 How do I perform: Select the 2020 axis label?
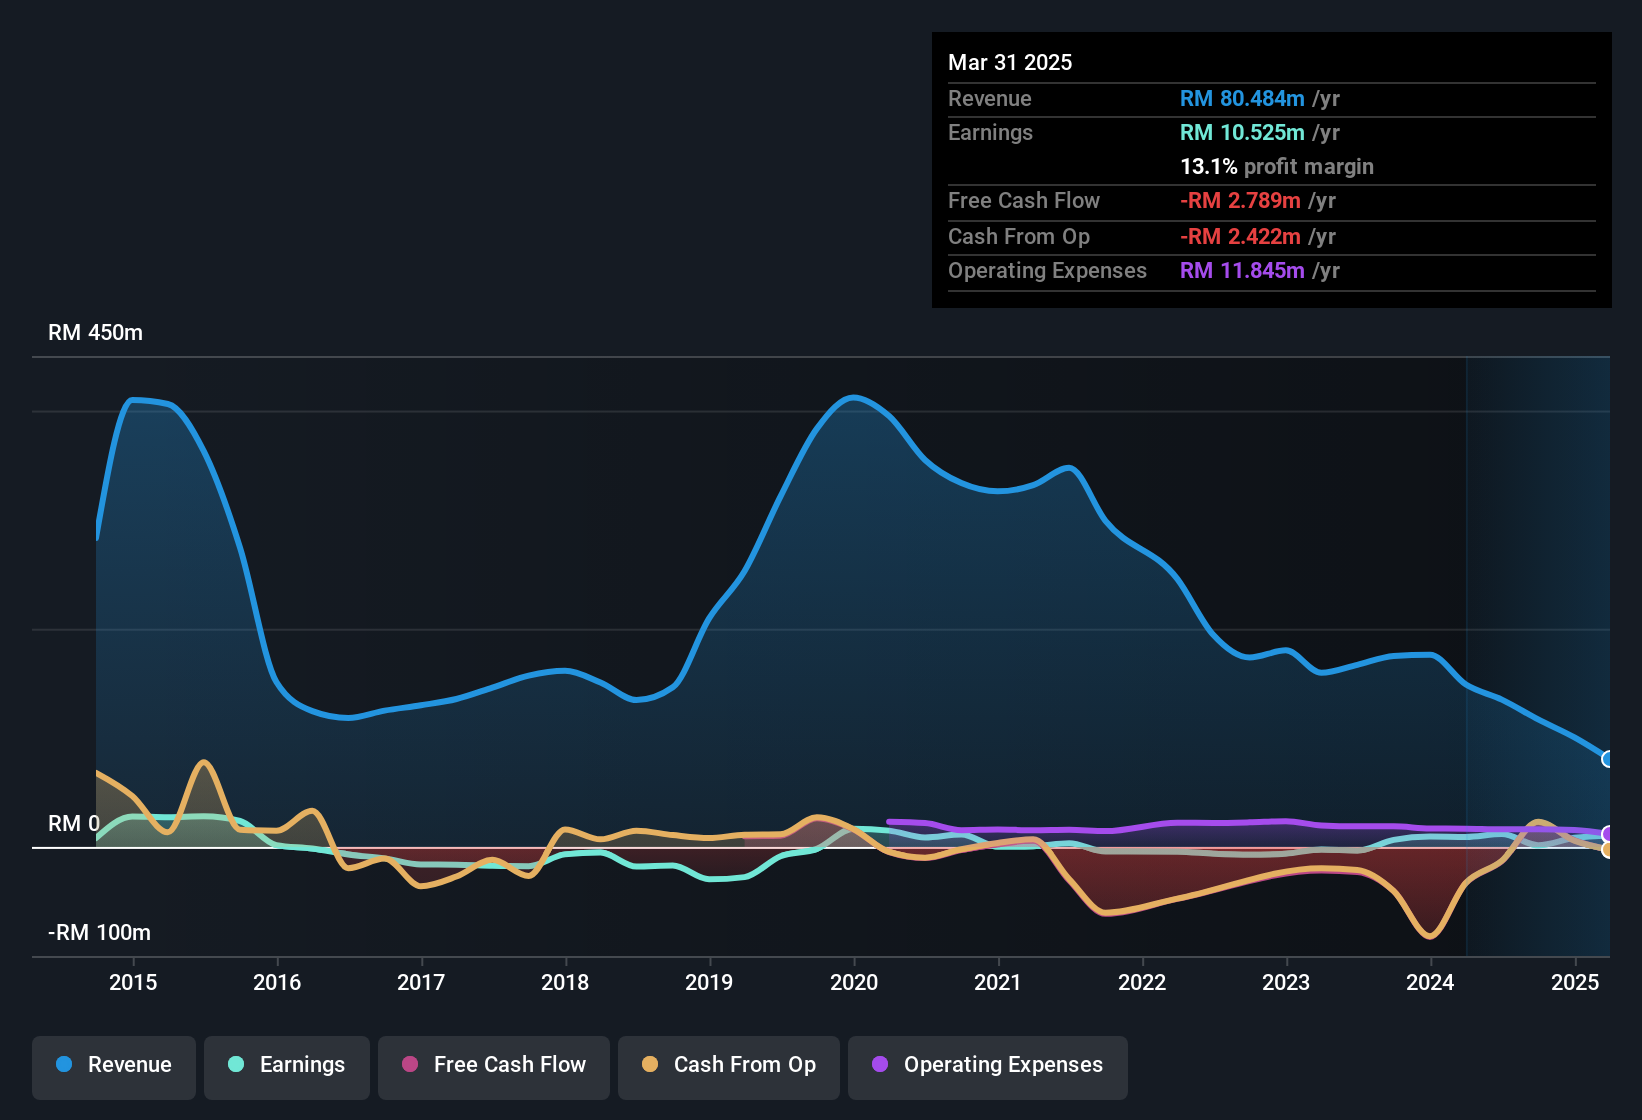854,983
